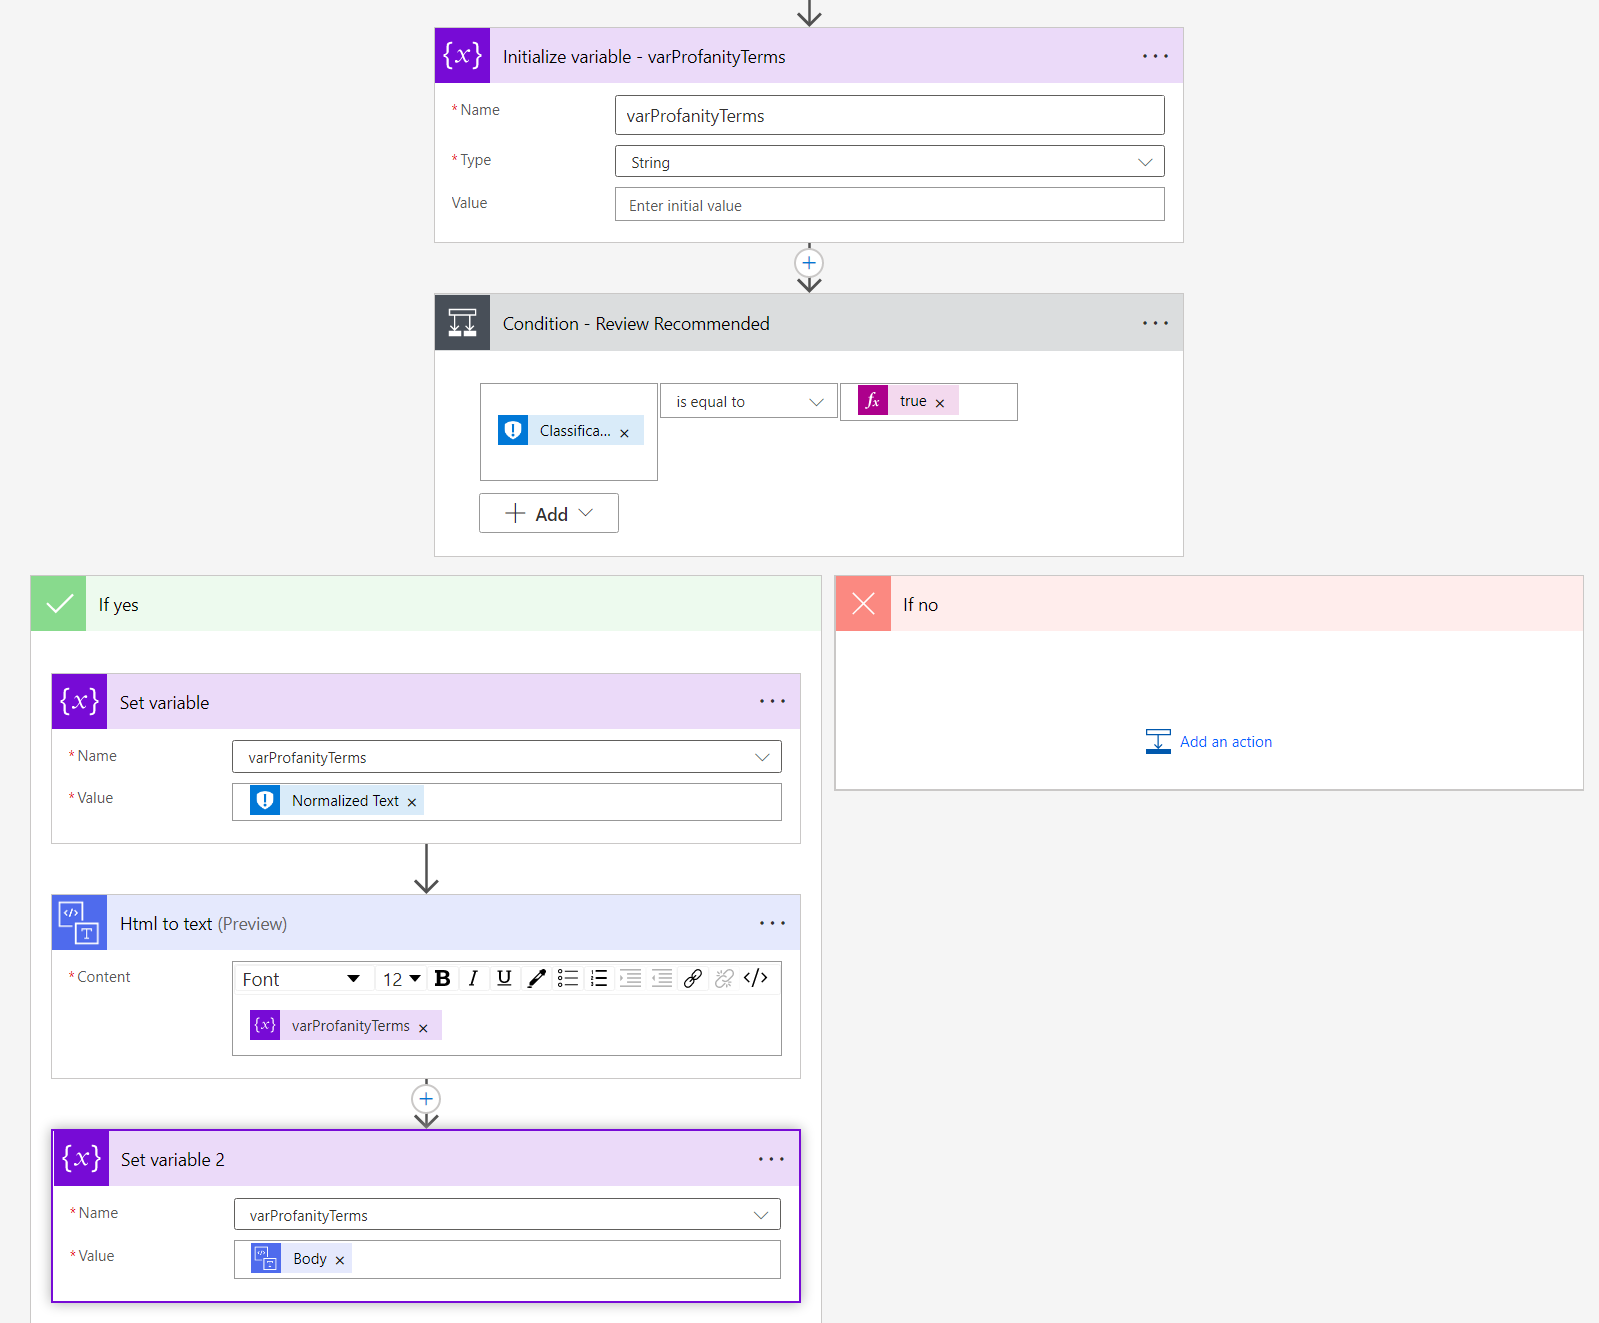Open the Font family dropdown

(x=301, y=979)
